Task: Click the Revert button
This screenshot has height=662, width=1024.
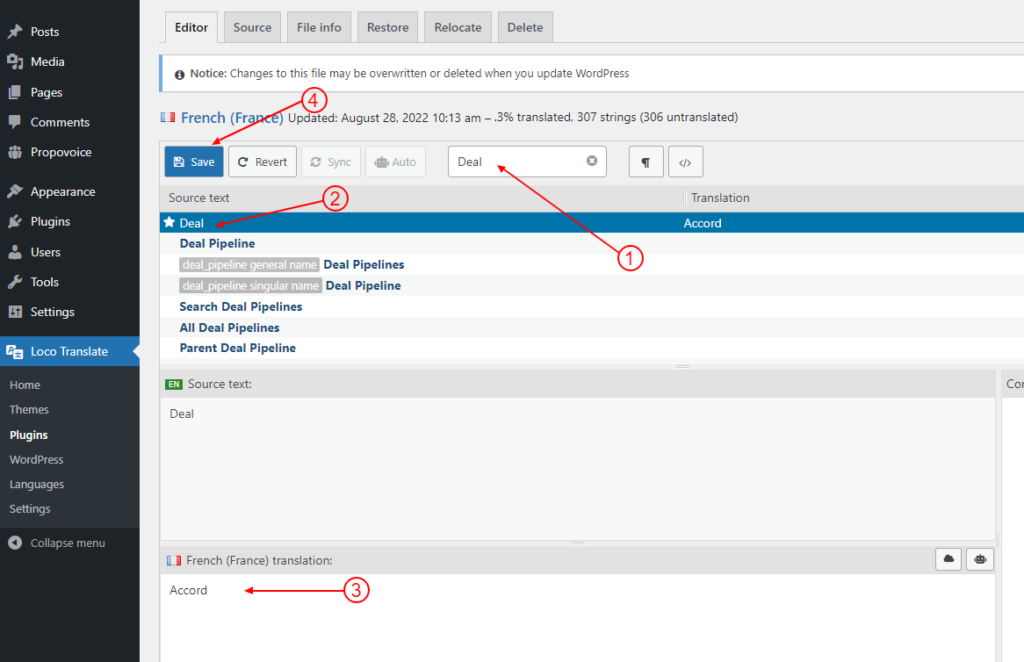Action: coord(263,162)
